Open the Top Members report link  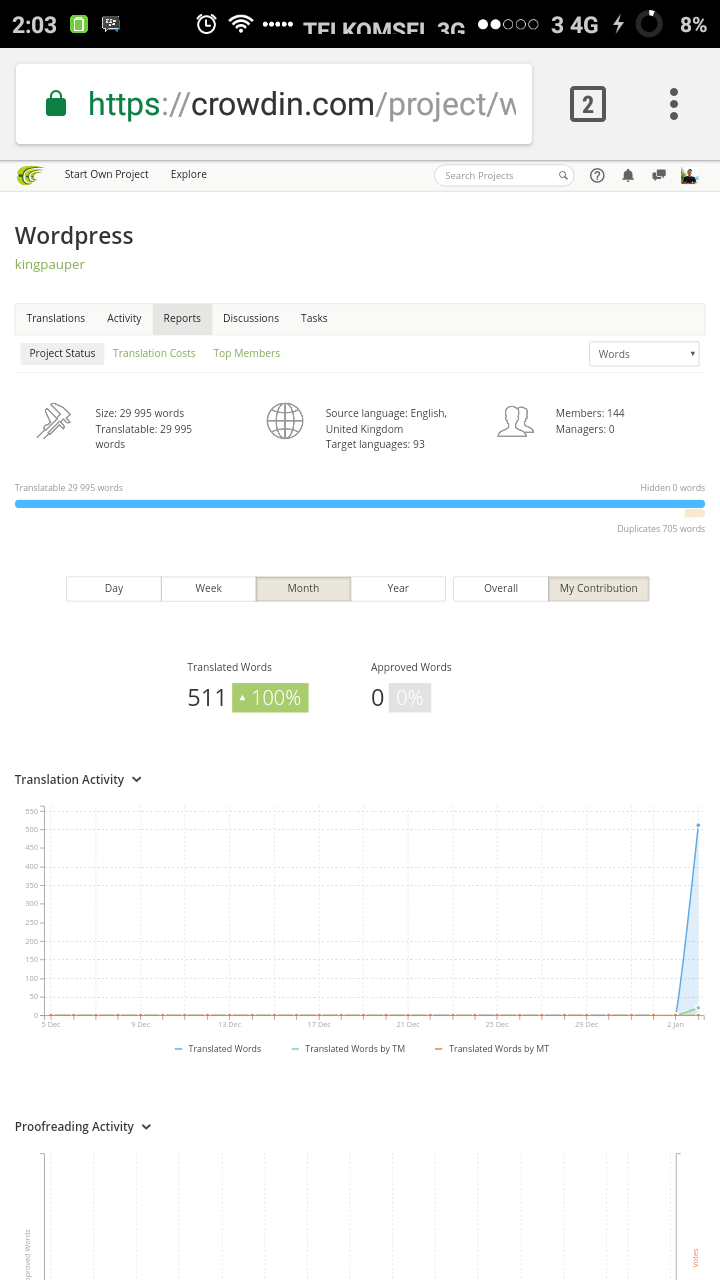point(247,353)
